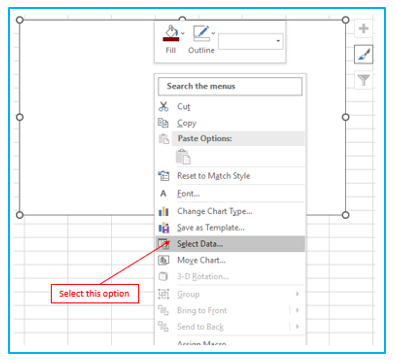Click the Outline pen icon
The width and height of the screenshot is (395, 363).
(201, 33)
